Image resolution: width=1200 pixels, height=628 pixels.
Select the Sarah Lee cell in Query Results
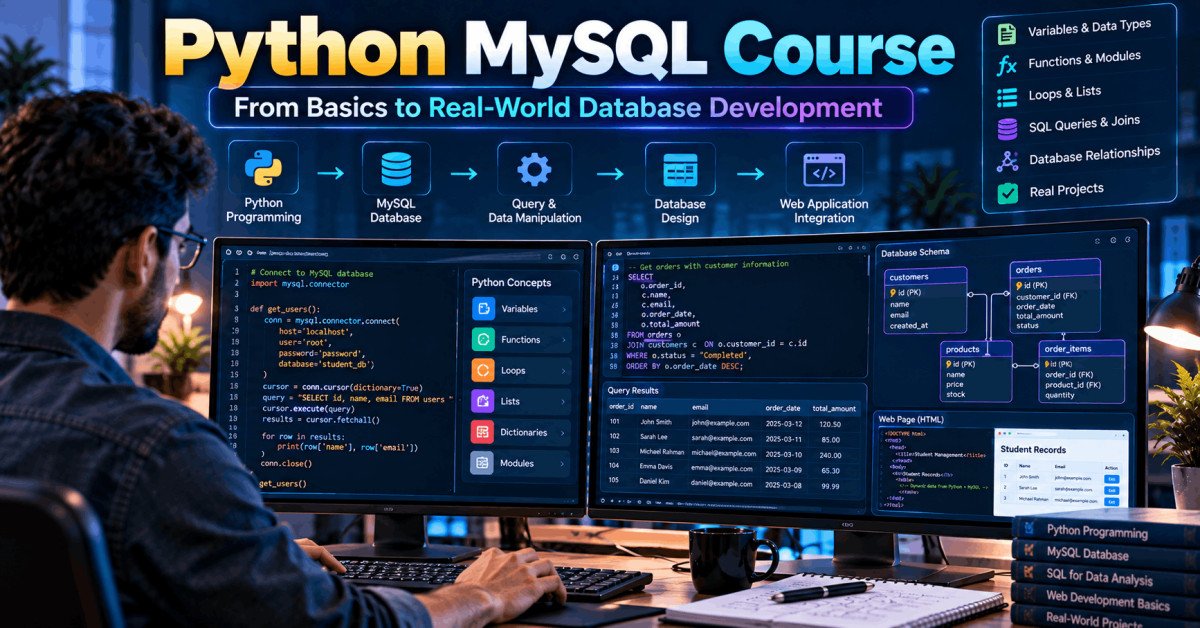click(654, 438)
